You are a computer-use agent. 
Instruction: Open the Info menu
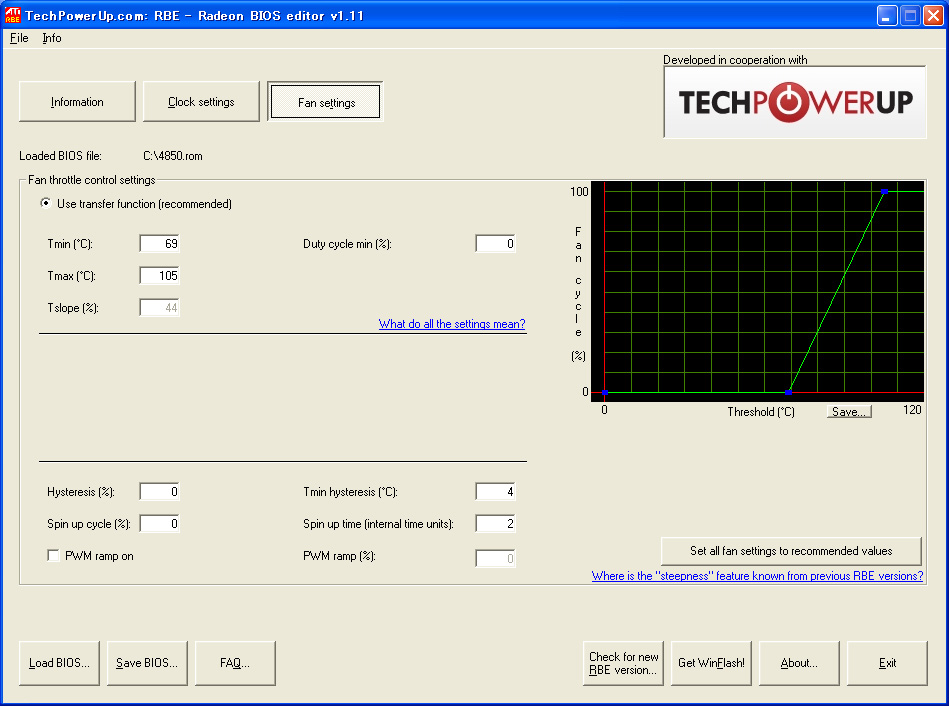click(x=51, y=38)
